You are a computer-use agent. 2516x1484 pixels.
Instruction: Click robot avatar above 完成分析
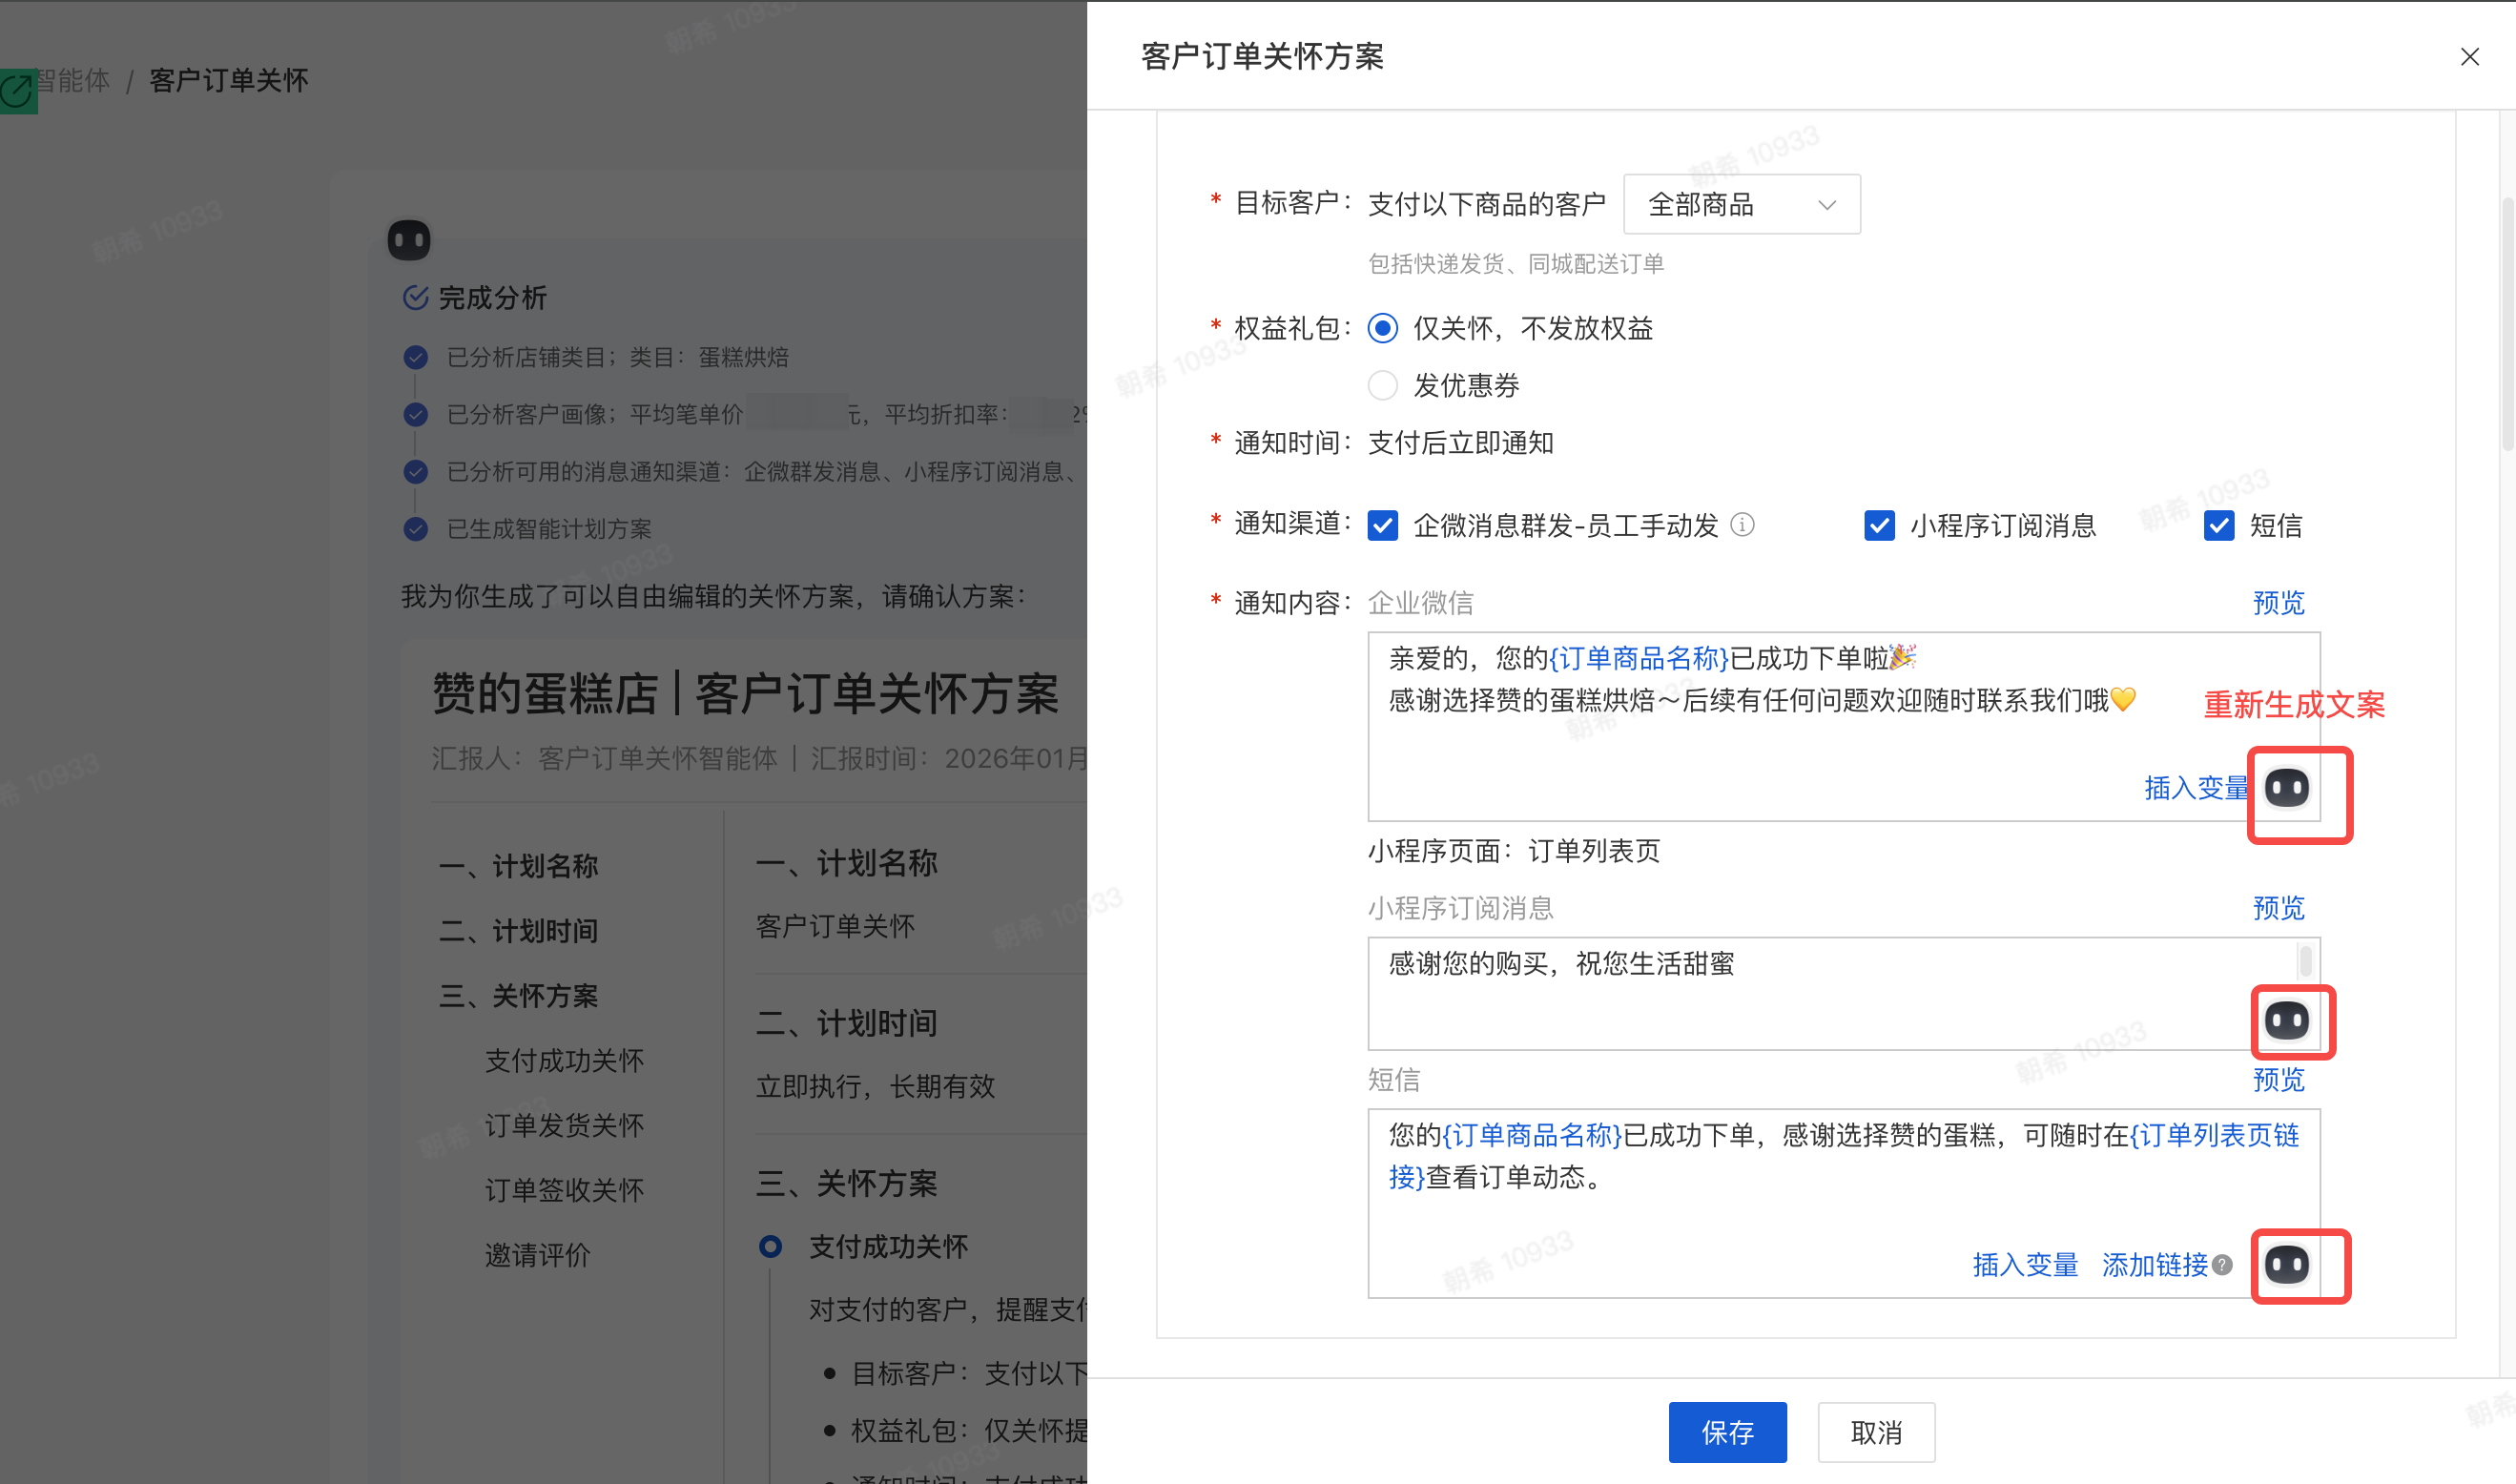(x=409, y=240)
